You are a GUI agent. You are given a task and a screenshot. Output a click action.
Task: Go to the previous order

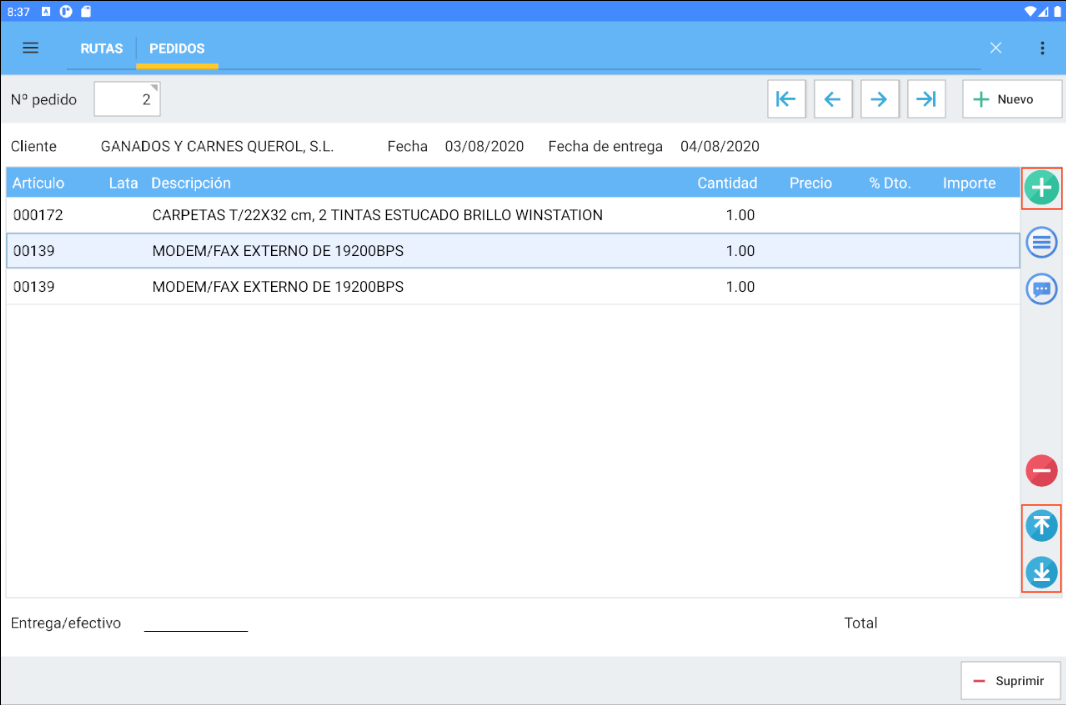pos(833,99)
